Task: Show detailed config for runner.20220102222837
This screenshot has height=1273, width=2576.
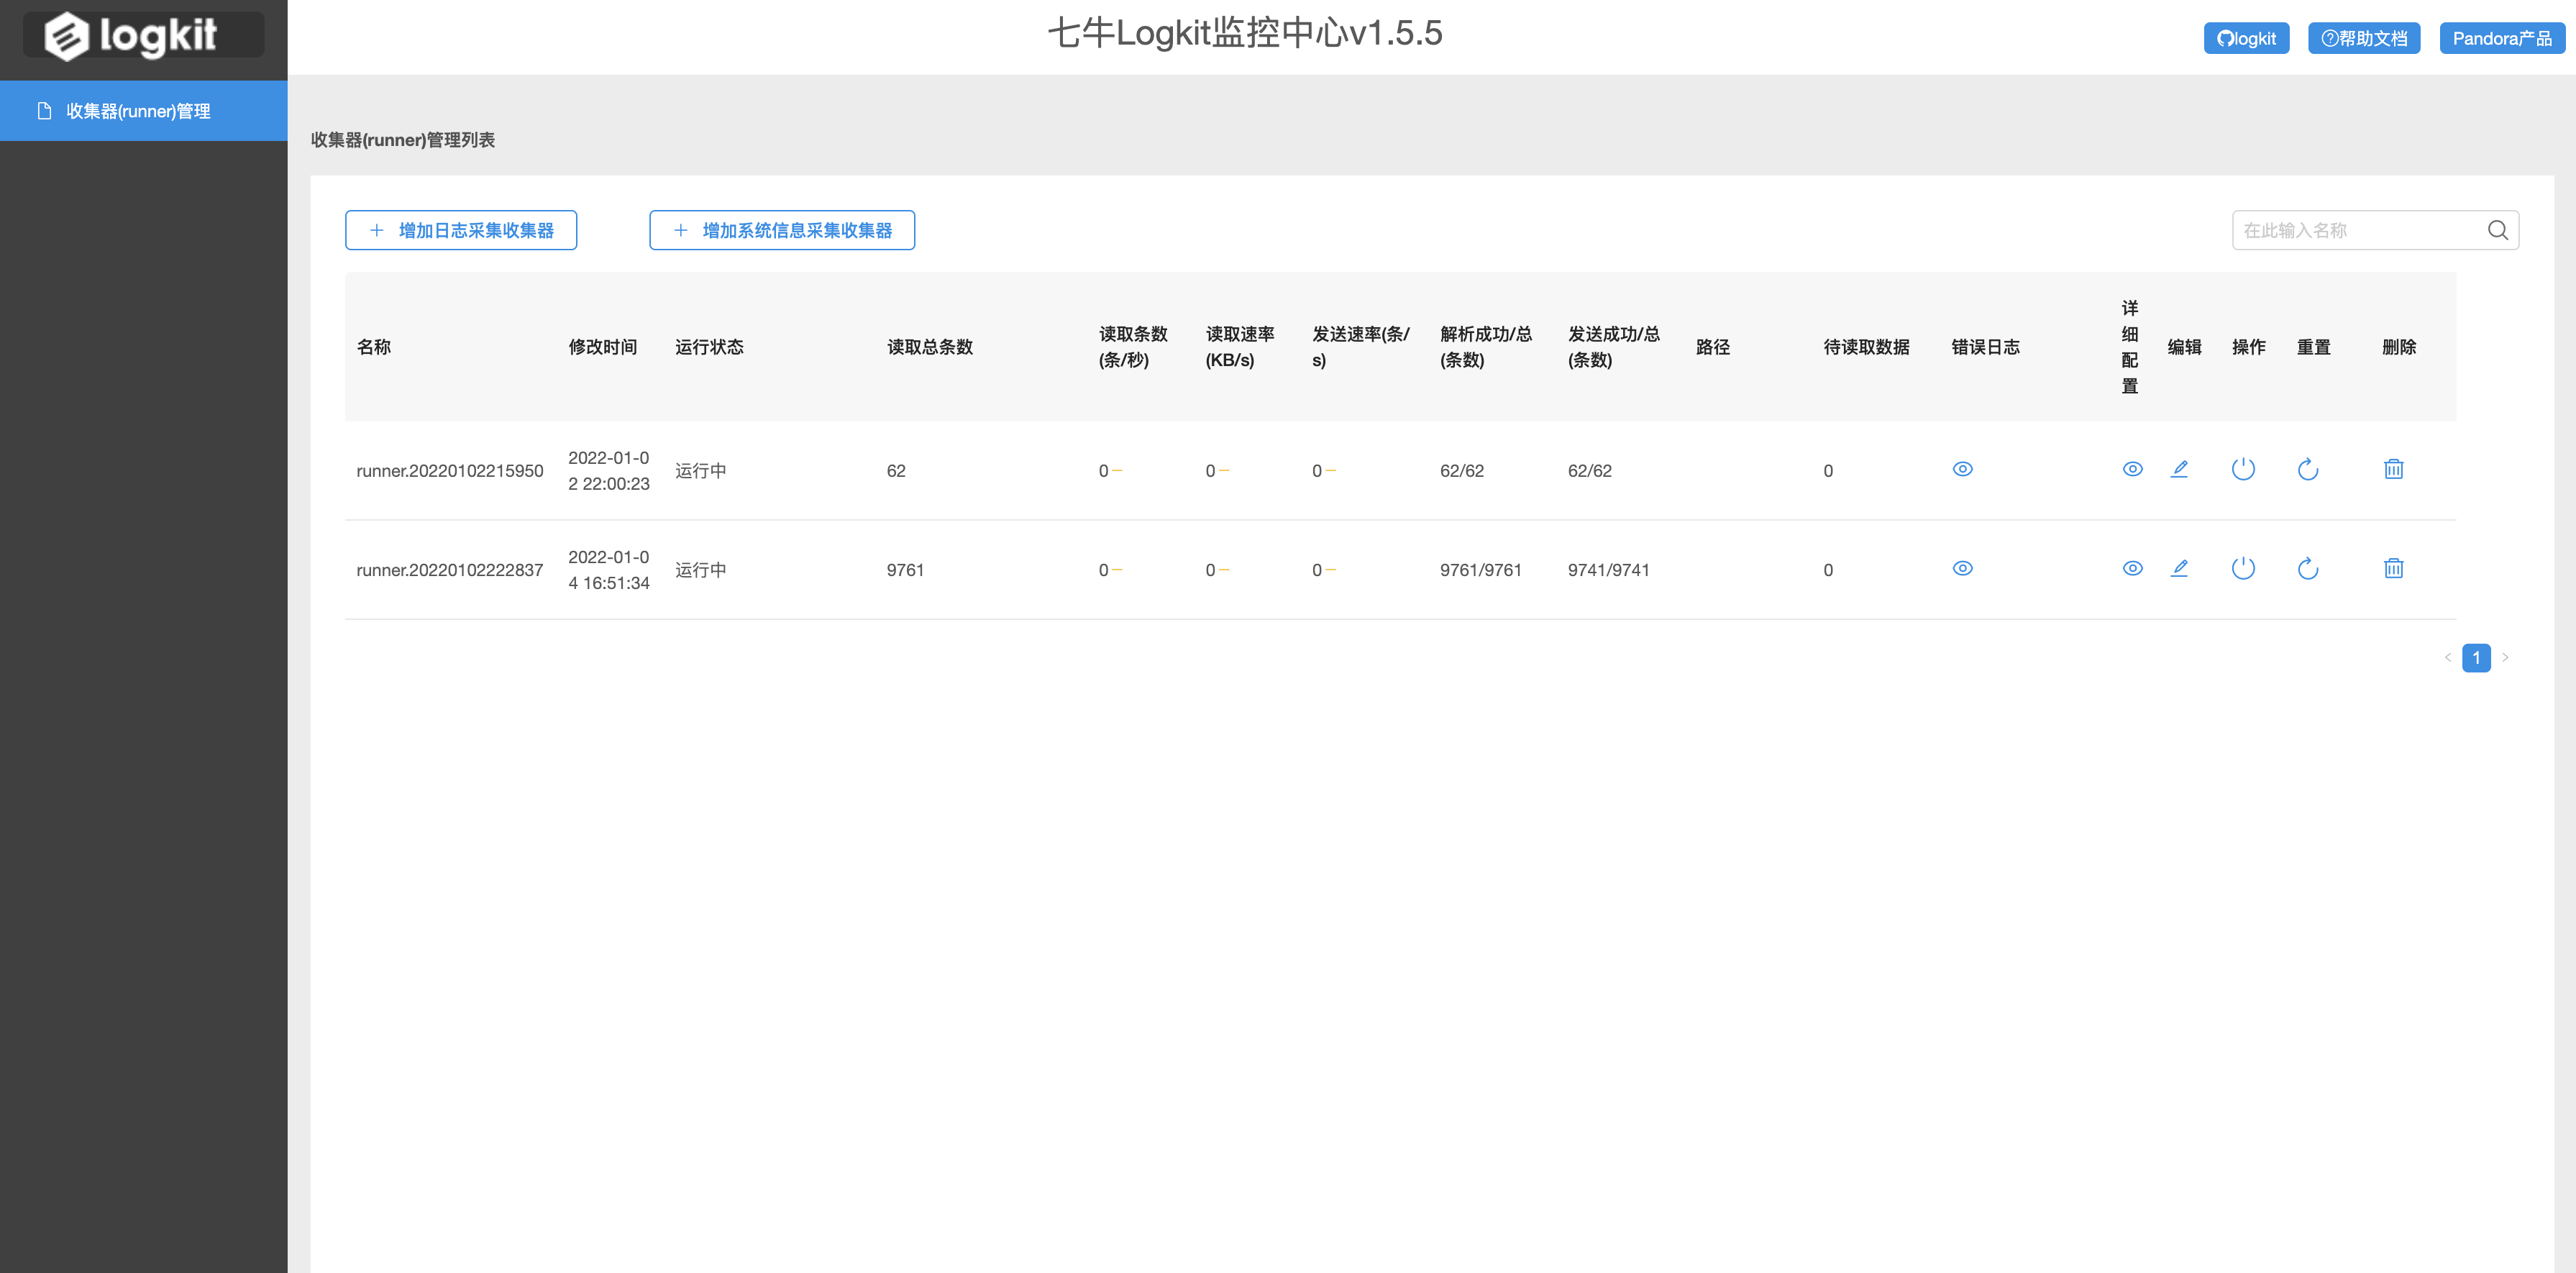Action: (x=2132, y=568)
